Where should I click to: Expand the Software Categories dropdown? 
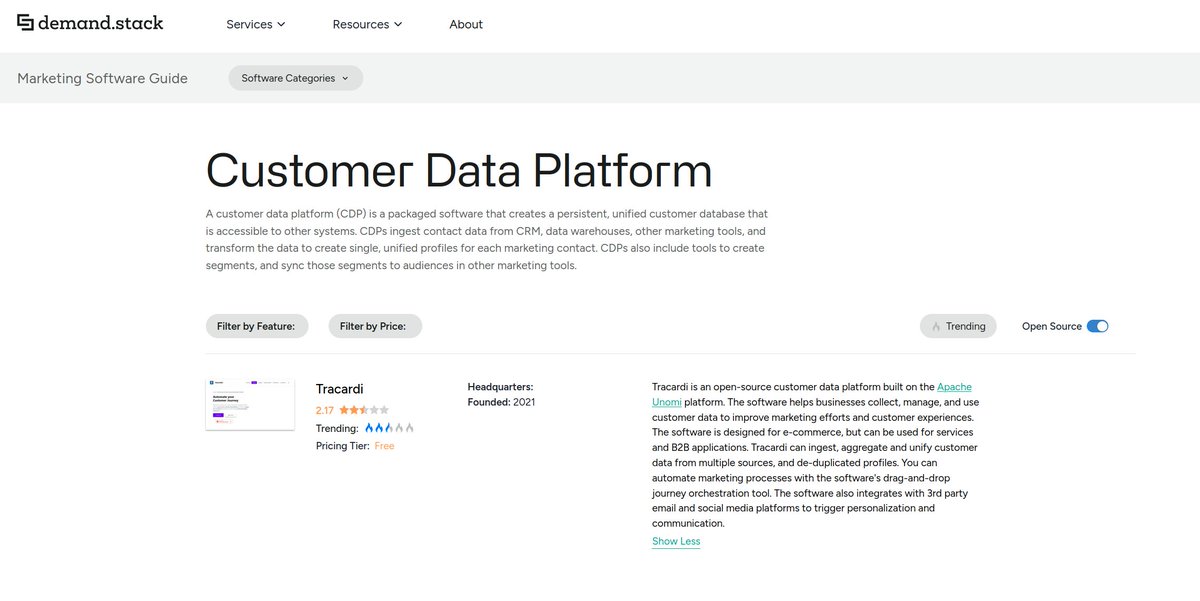pos(296,78)
